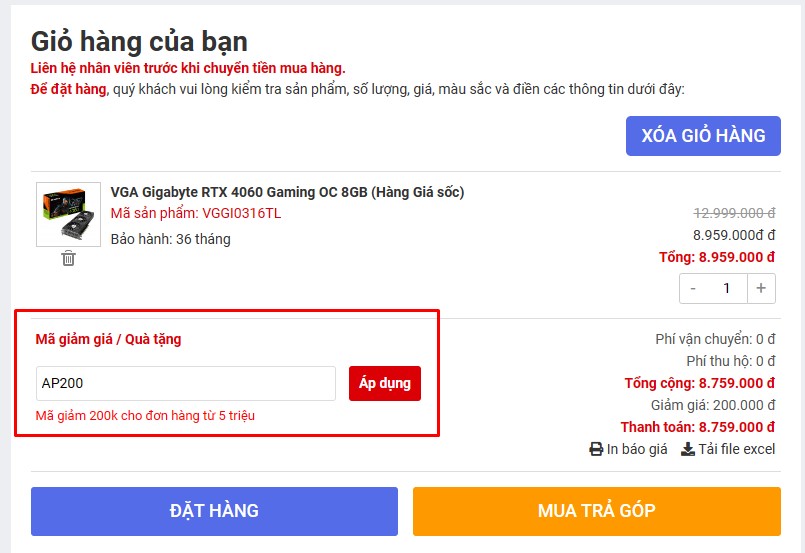Place the order with ĐẶT HÀNG
805x553 pixels.
214,511
